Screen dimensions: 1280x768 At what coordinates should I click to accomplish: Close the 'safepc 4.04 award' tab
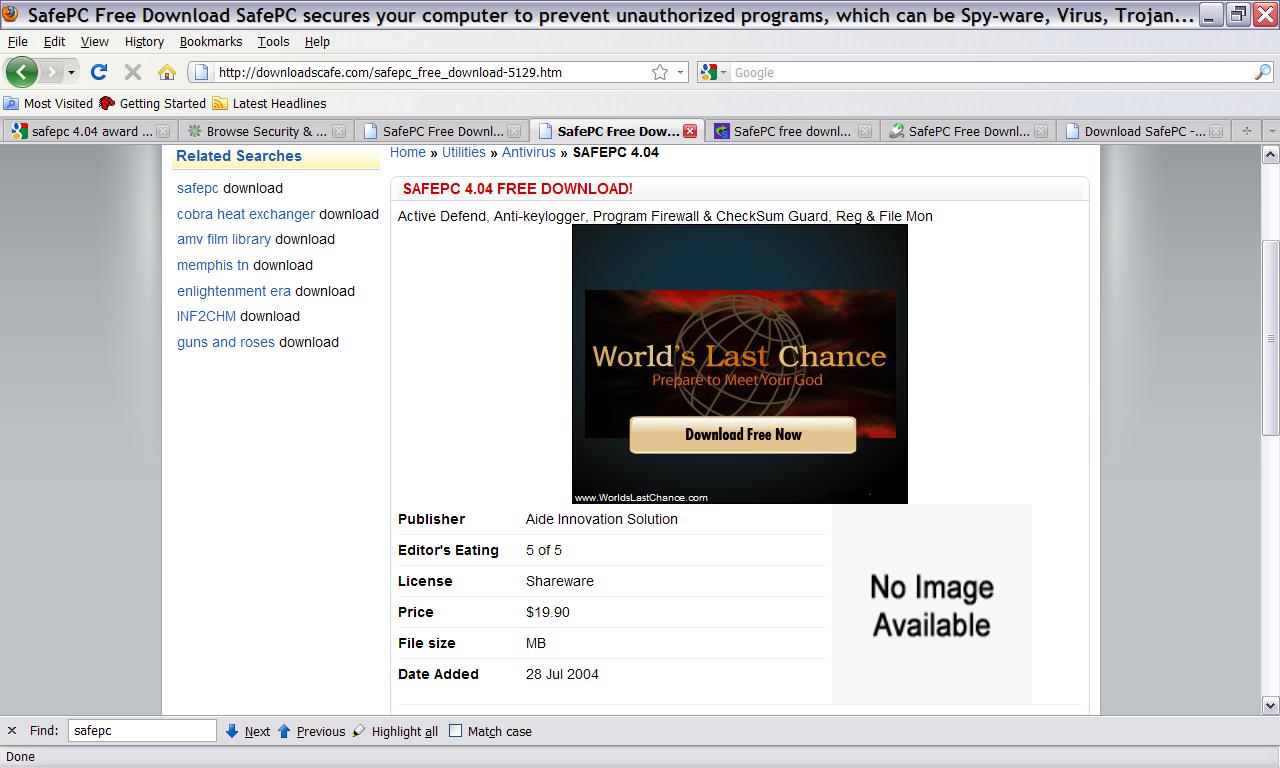(163, 131)
